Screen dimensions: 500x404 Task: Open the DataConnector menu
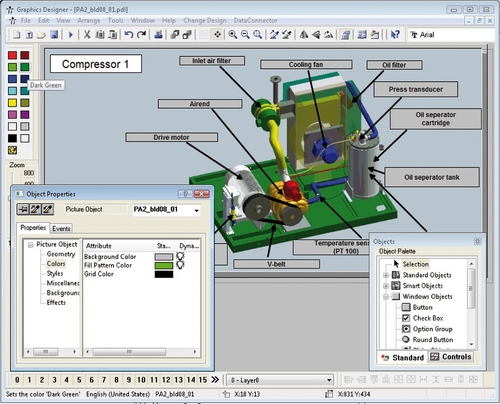click(255, 21)
